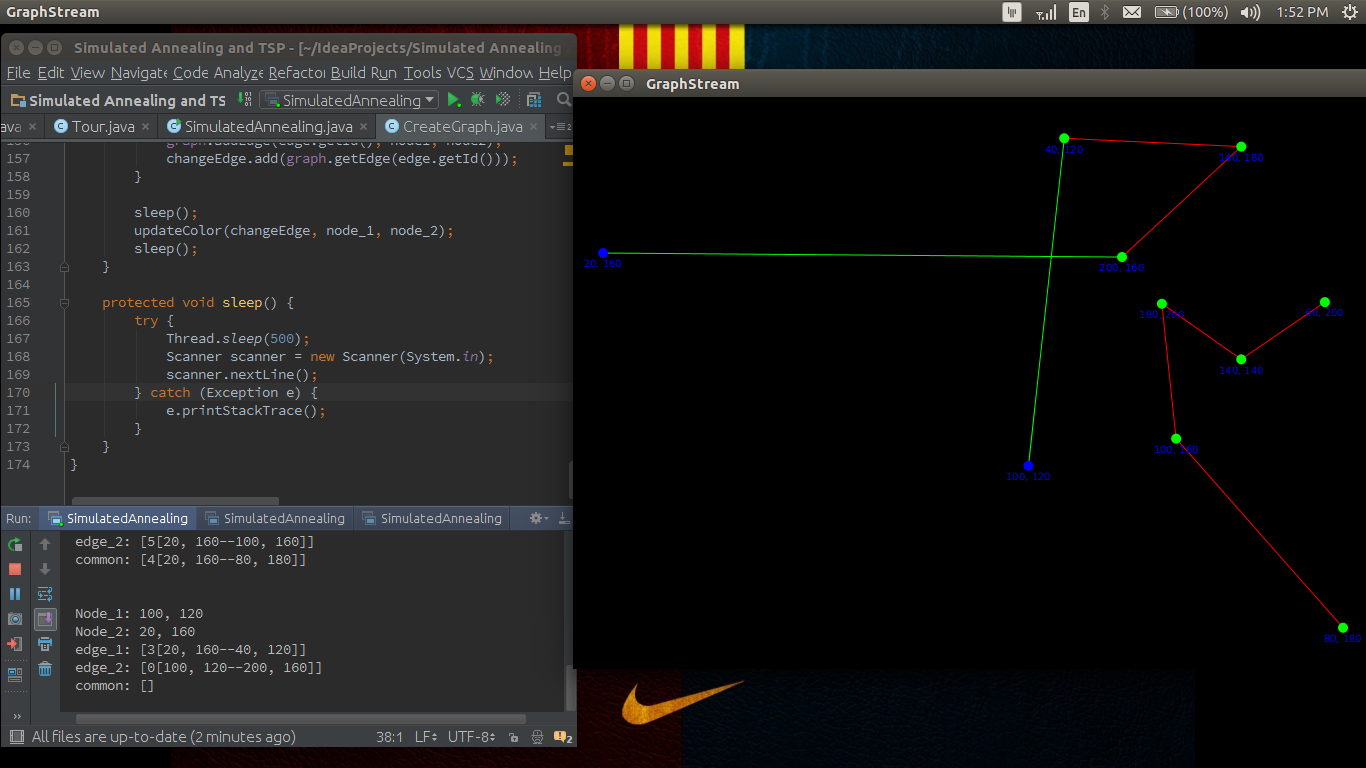Open the VCS menu
The height and width of the screenshot is (768, 1366).
pyautogui.click(x=460, y=73)
